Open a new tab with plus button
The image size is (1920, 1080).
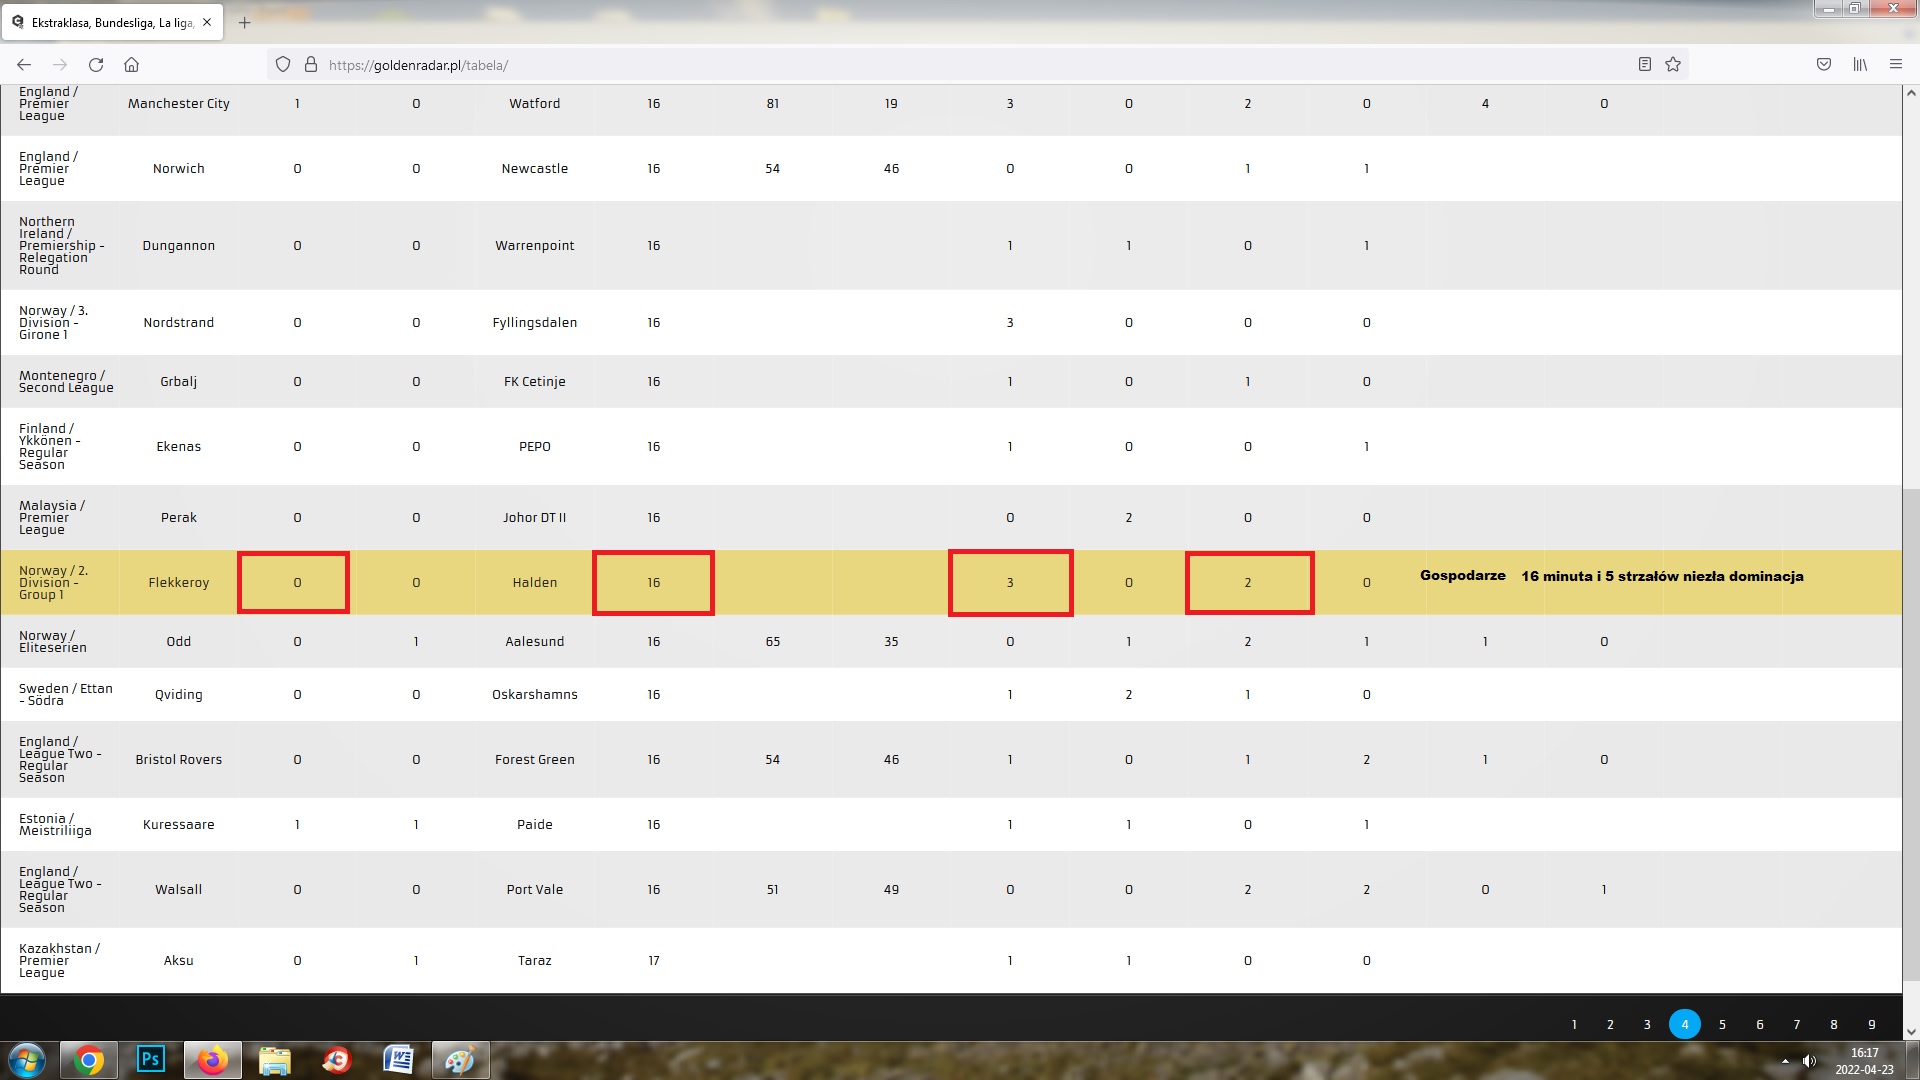coord(244,22)
